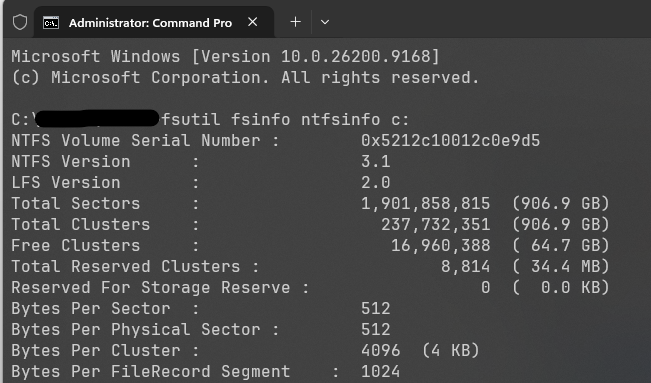Click the cluster size text (4 KB)
Screen dimensions: 651x383
click(x=450, y=351)
